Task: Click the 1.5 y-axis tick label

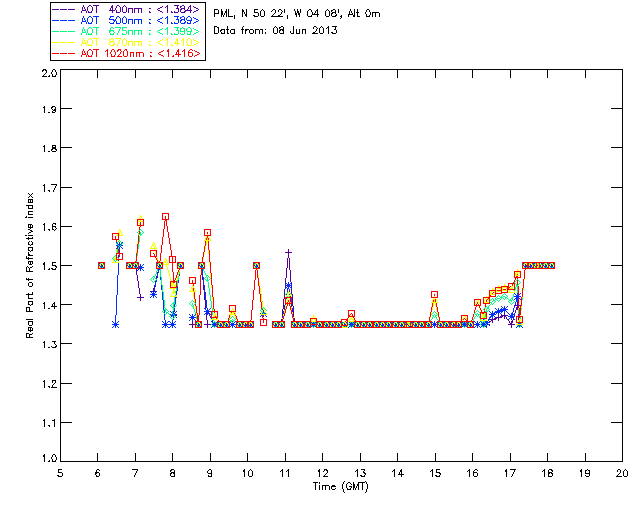Action: click(49, 266)
